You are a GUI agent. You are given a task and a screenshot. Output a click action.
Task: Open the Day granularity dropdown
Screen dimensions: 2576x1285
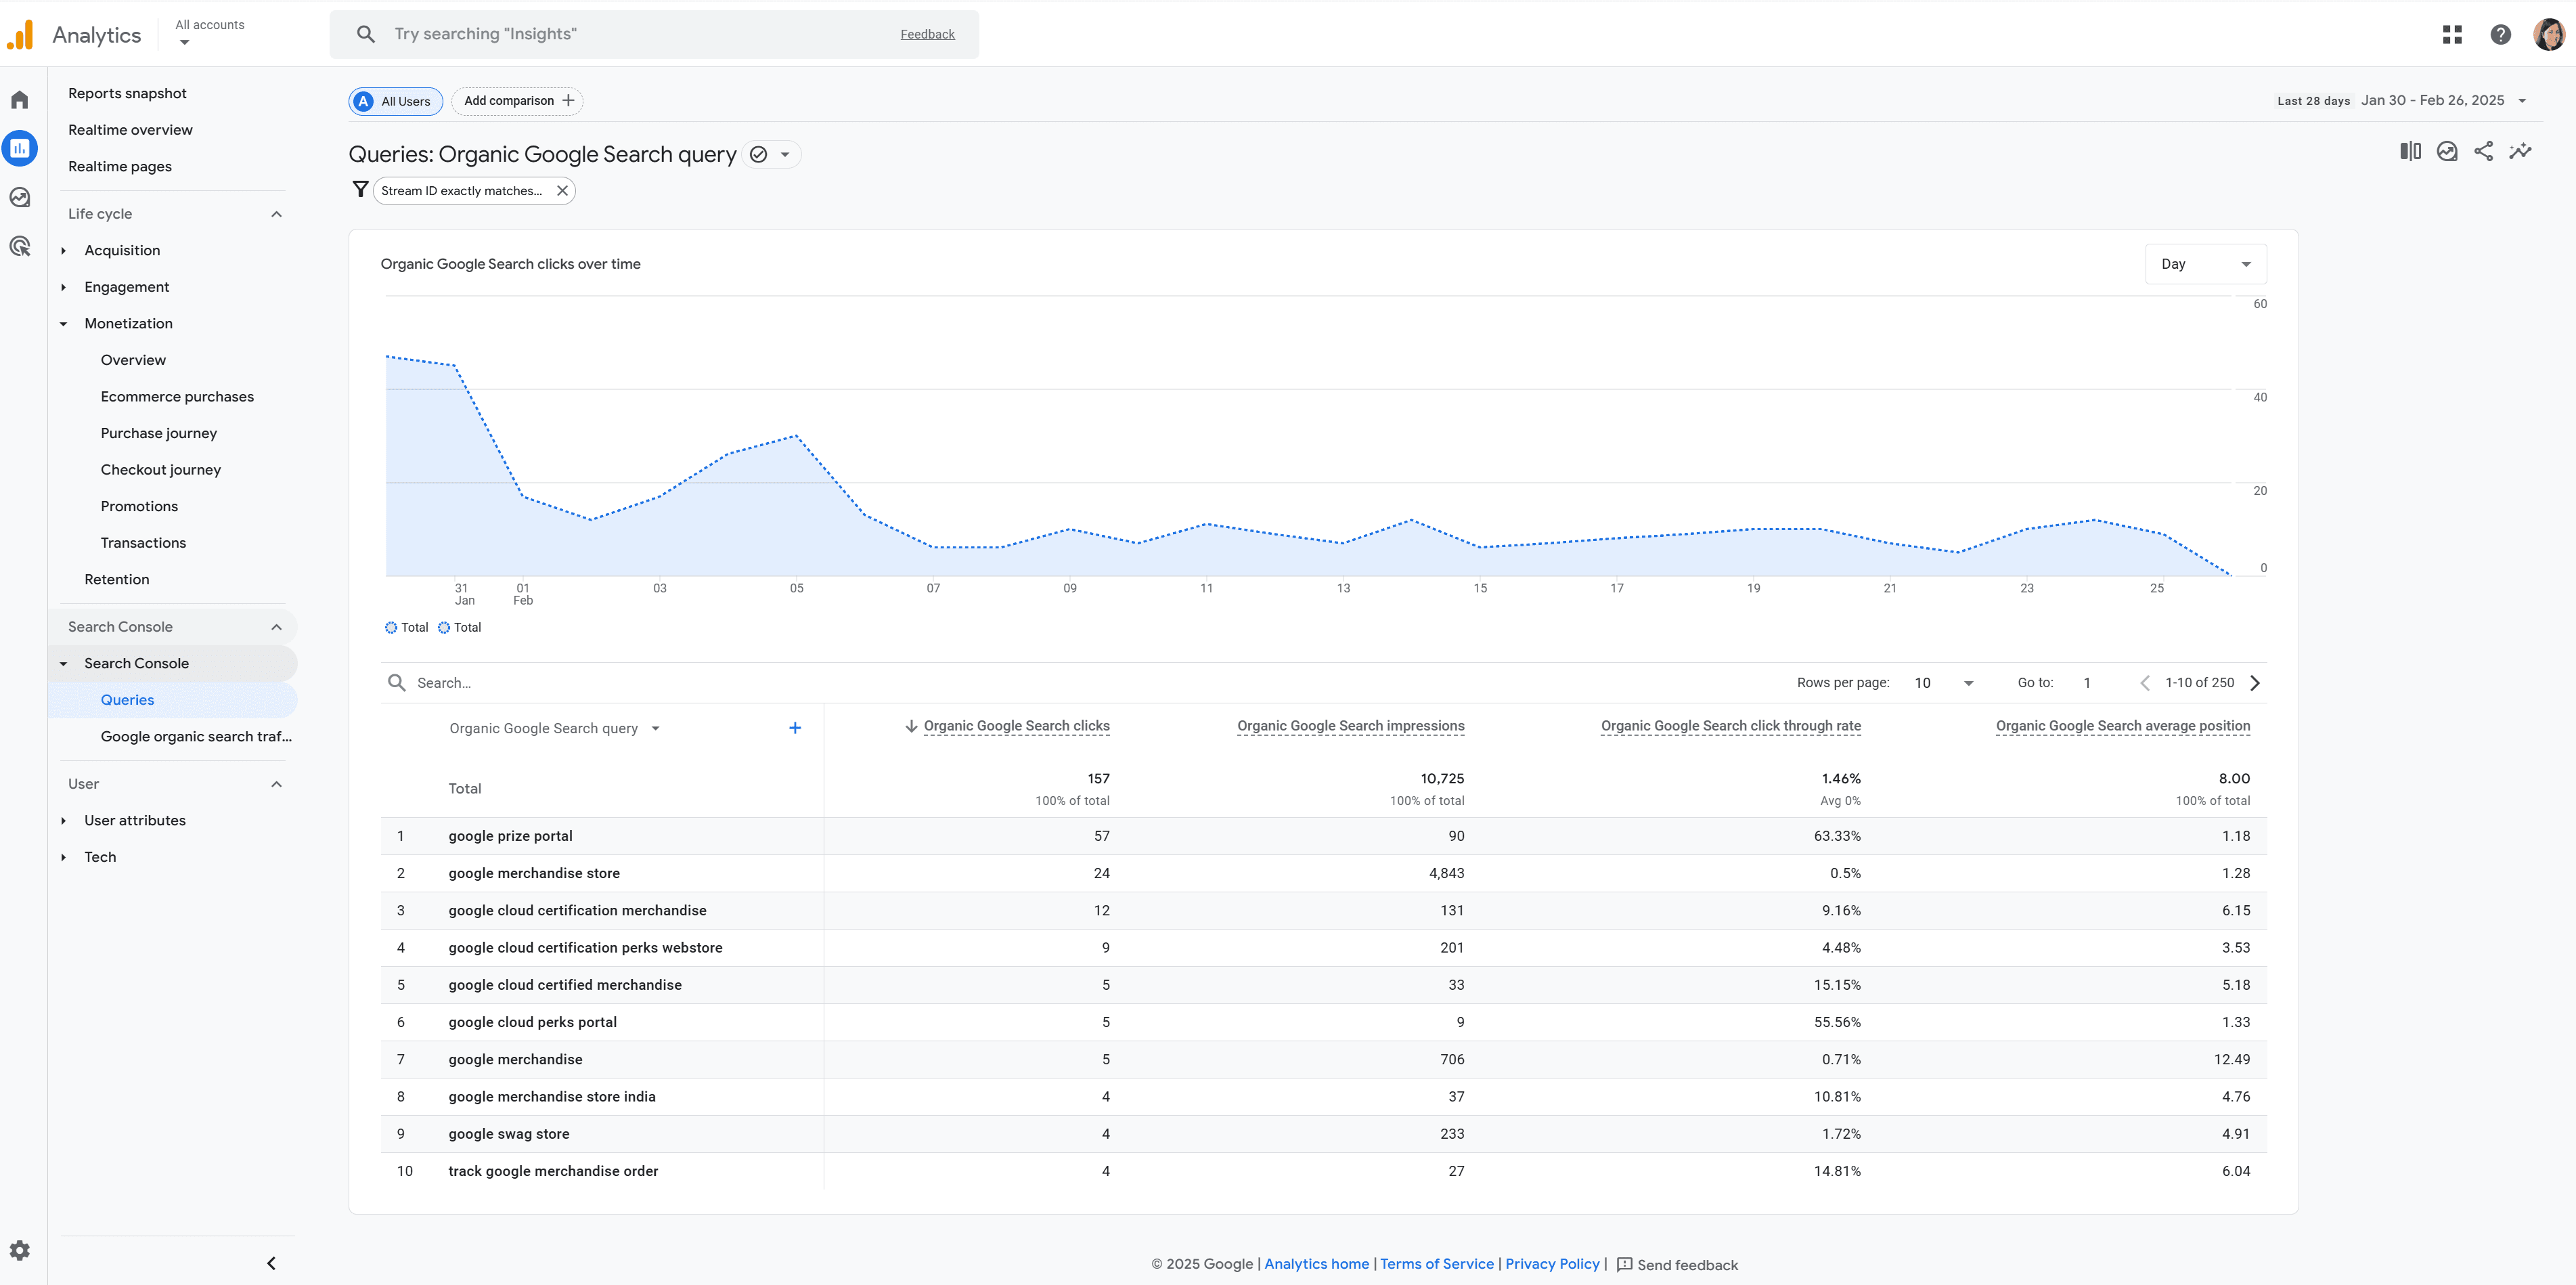(x=2205, y=264)
